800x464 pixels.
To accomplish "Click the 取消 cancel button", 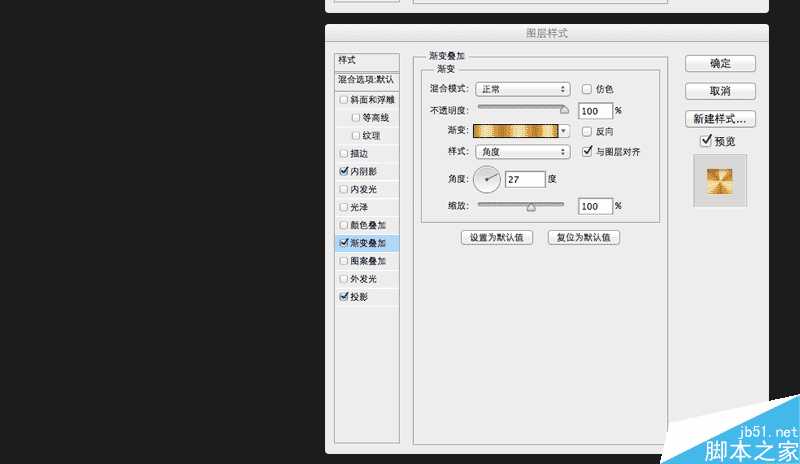I will coord(720,91).
